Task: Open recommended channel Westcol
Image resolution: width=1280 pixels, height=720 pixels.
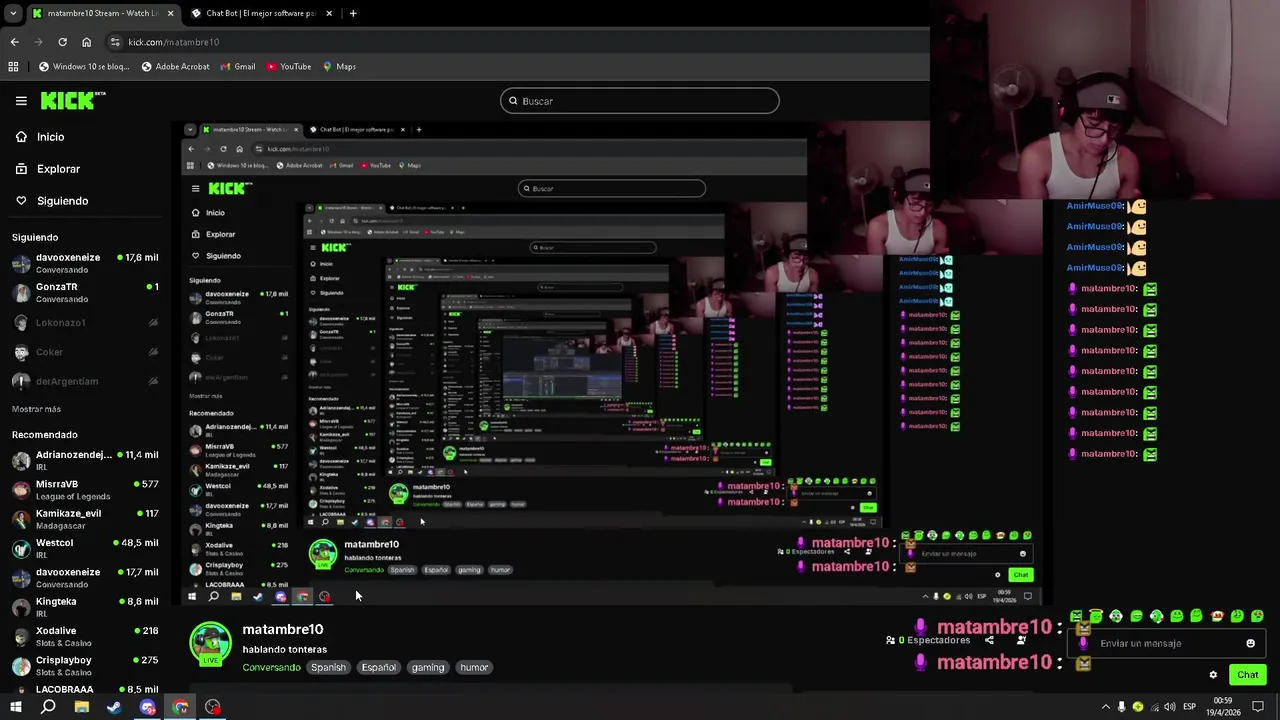Action: click(x=85, y=548)
